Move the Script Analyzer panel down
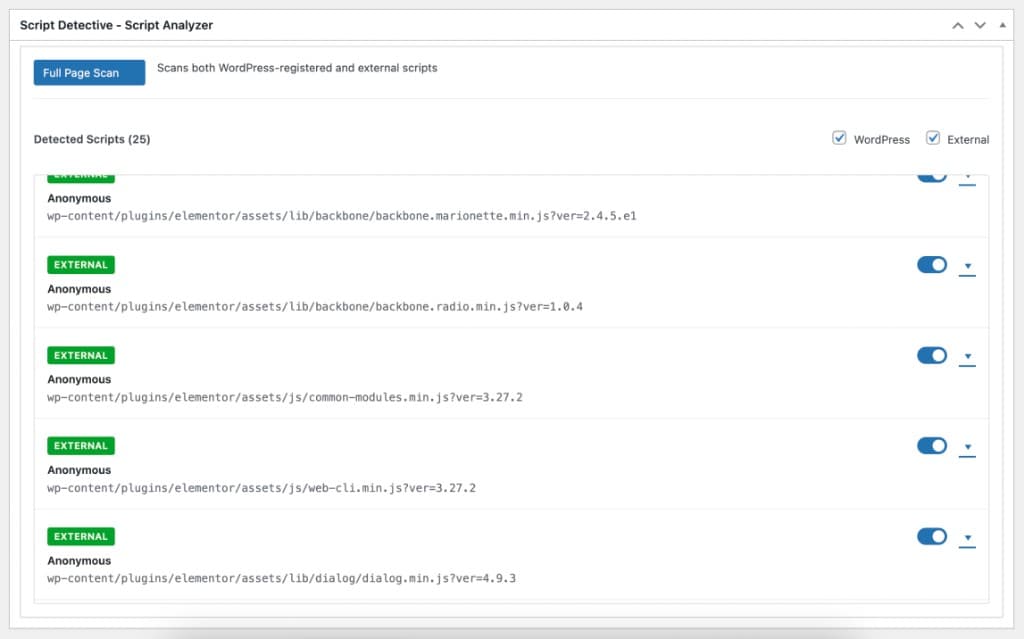 pos(980,25)
